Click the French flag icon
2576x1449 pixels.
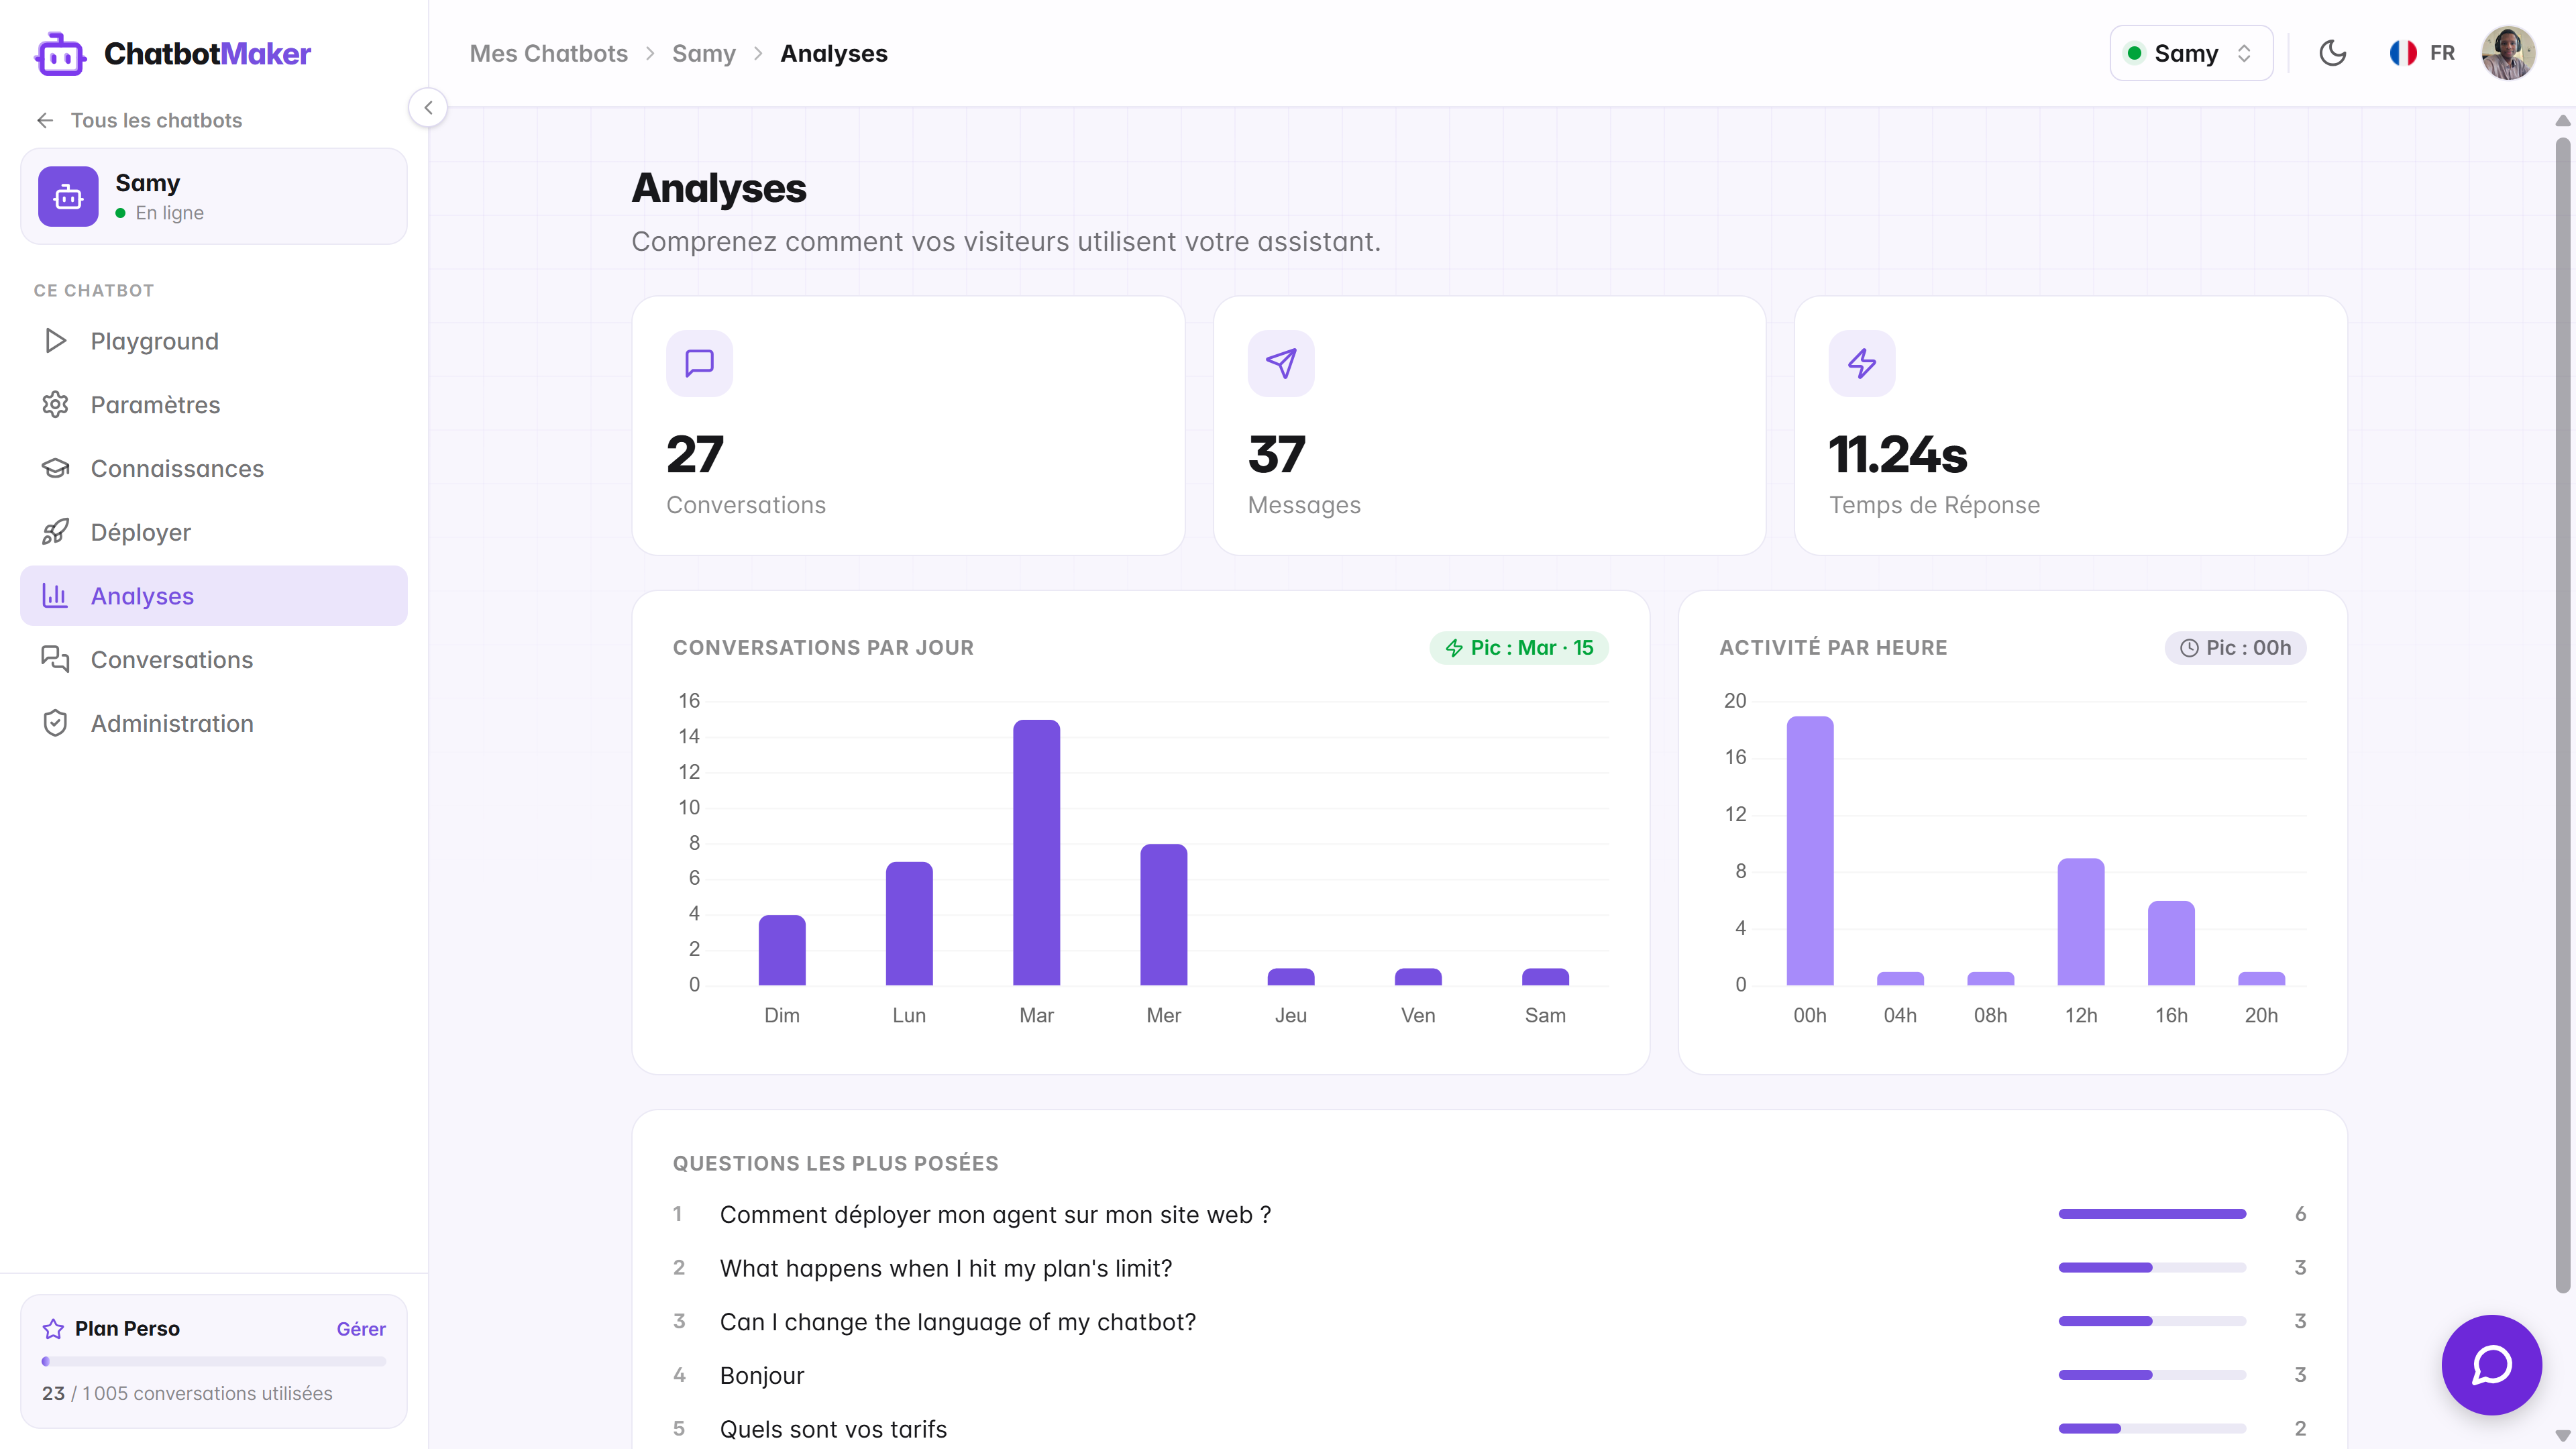[2403, 53]
